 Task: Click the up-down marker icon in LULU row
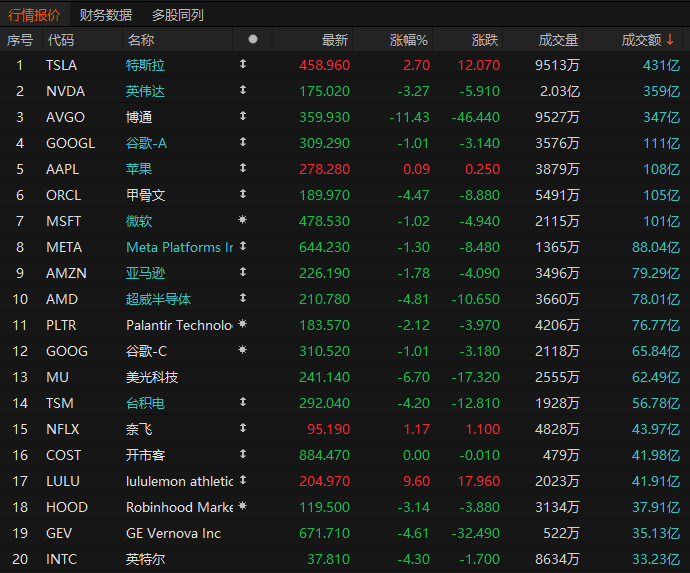[242, 480]
